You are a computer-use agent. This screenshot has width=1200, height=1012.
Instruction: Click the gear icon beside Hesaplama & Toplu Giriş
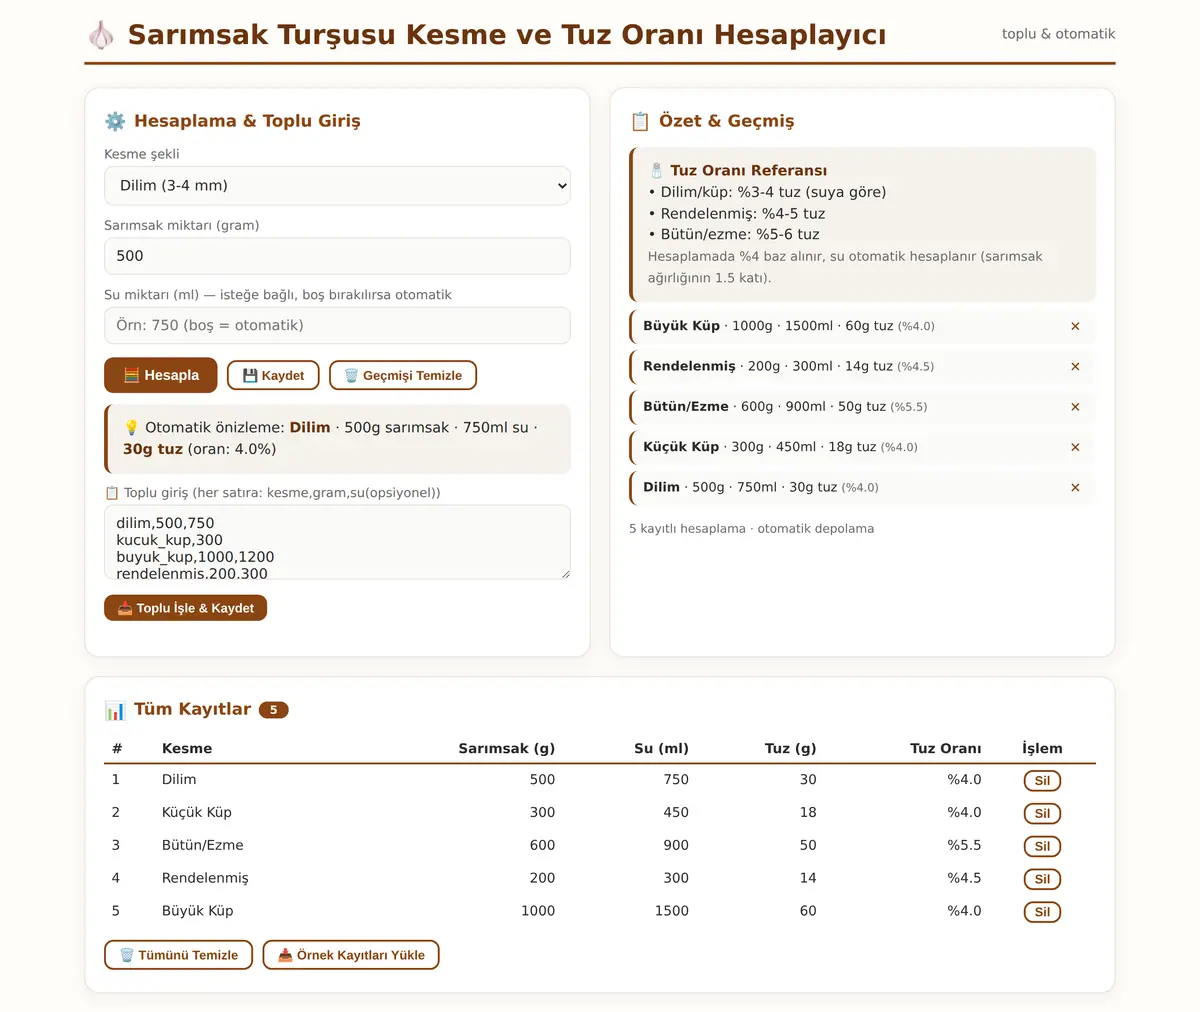115,121
